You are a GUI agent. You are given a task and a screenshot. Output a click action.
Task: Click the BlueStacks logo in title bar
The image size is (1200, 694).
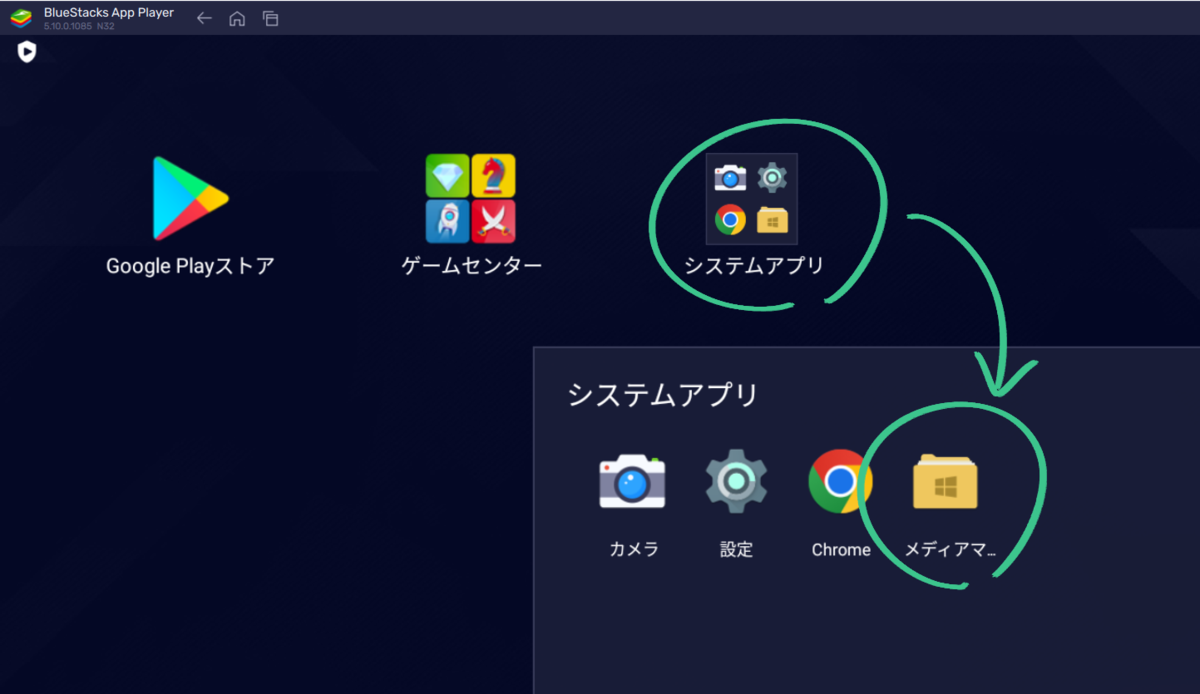(x=21, y=18)
